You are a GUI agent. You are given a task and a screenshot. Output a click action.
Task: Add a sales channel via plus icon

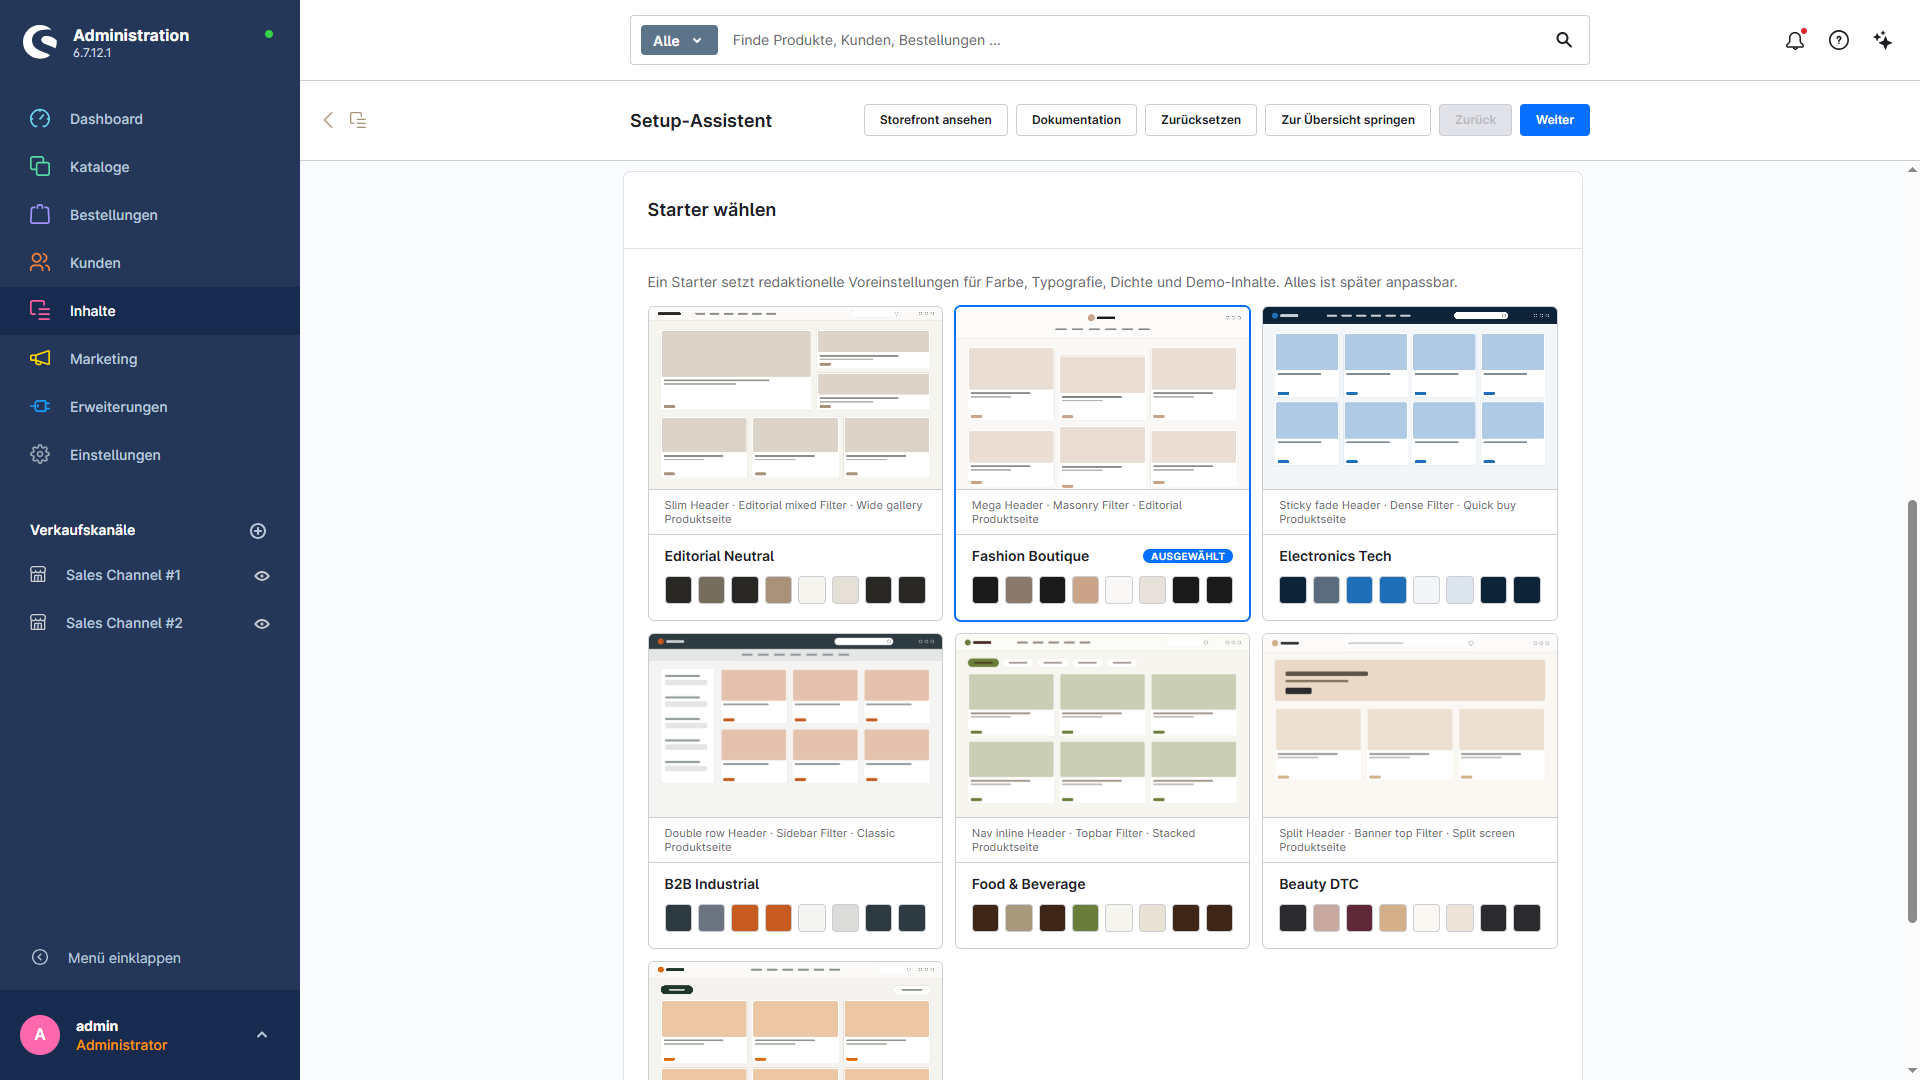[x=258, y=531]
